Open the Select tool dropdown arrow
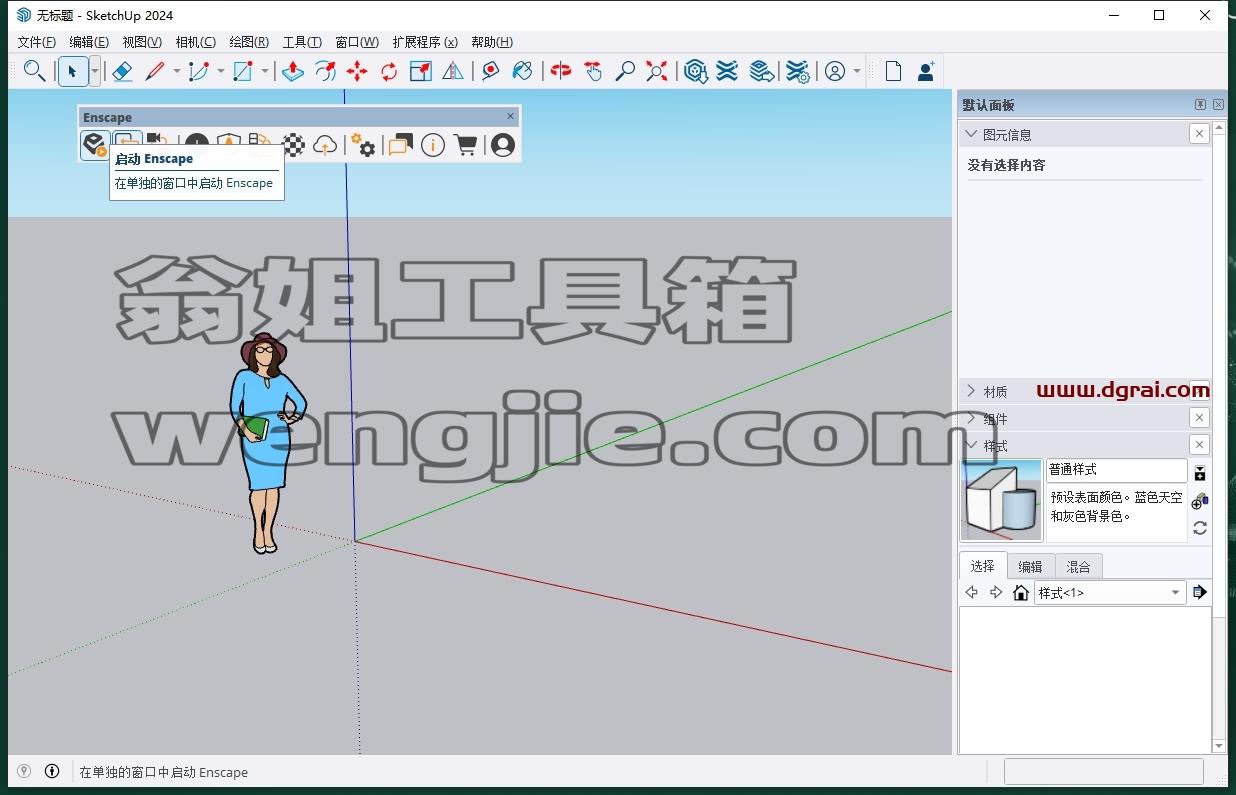This screenshot has height=795, width=1236. (x=95, y=71)
